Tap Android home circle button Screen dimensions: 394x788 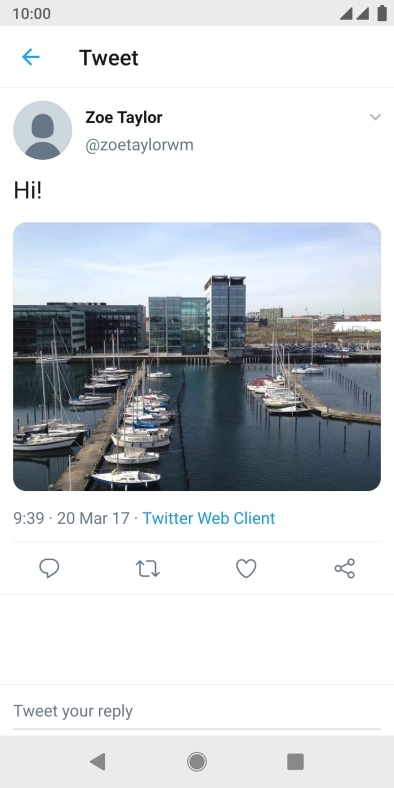point(197,762)
